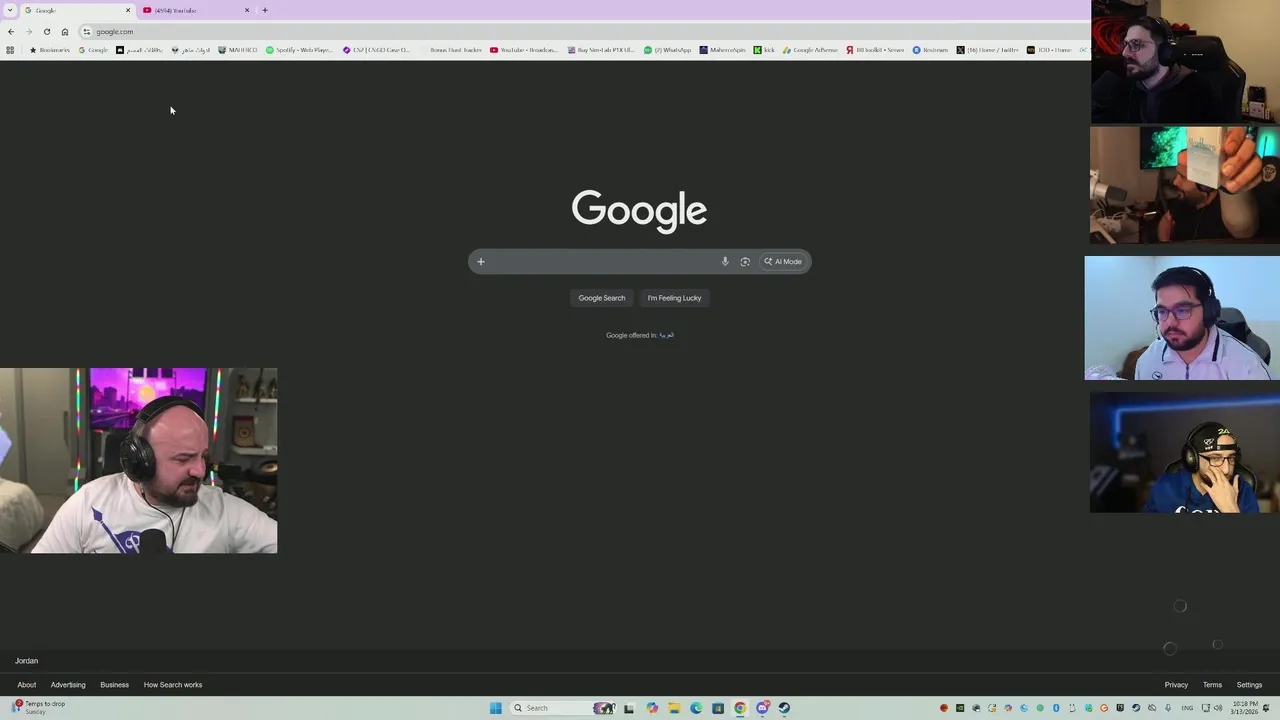Open the Settings footer menu
The width and height of the screenshot is (1280, 720).
[x=1249, y=685]
